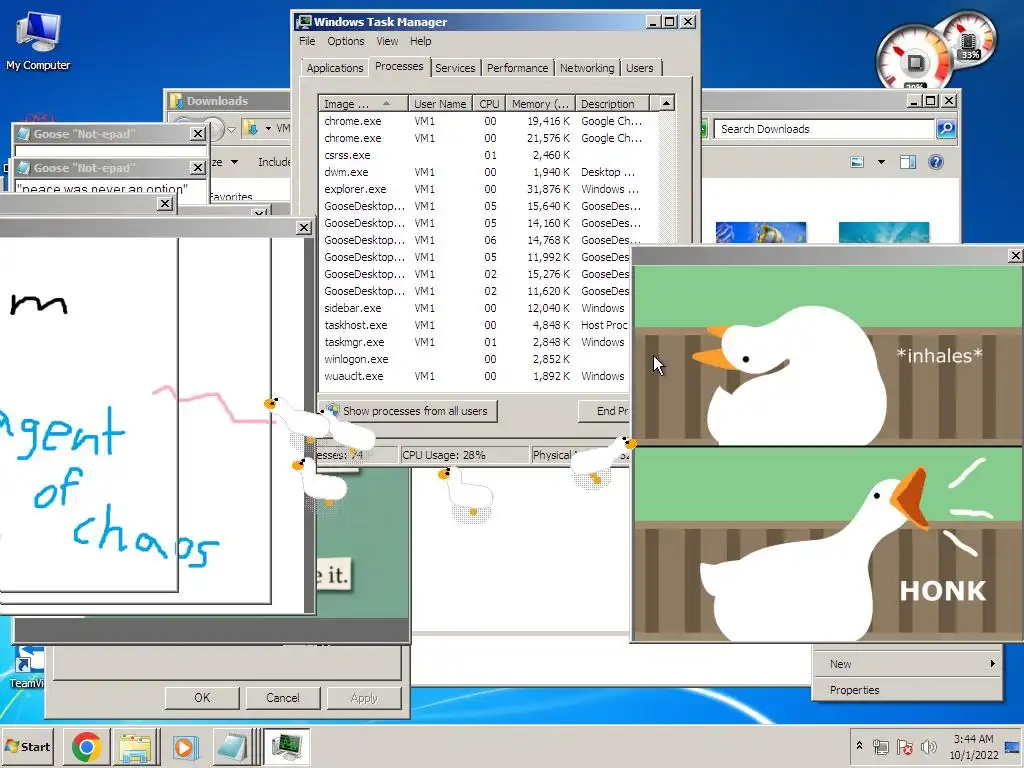Click the OK button in the dialog
Image resolution: width=1024 pixels, height=768 pixels.
click(202, 697)
